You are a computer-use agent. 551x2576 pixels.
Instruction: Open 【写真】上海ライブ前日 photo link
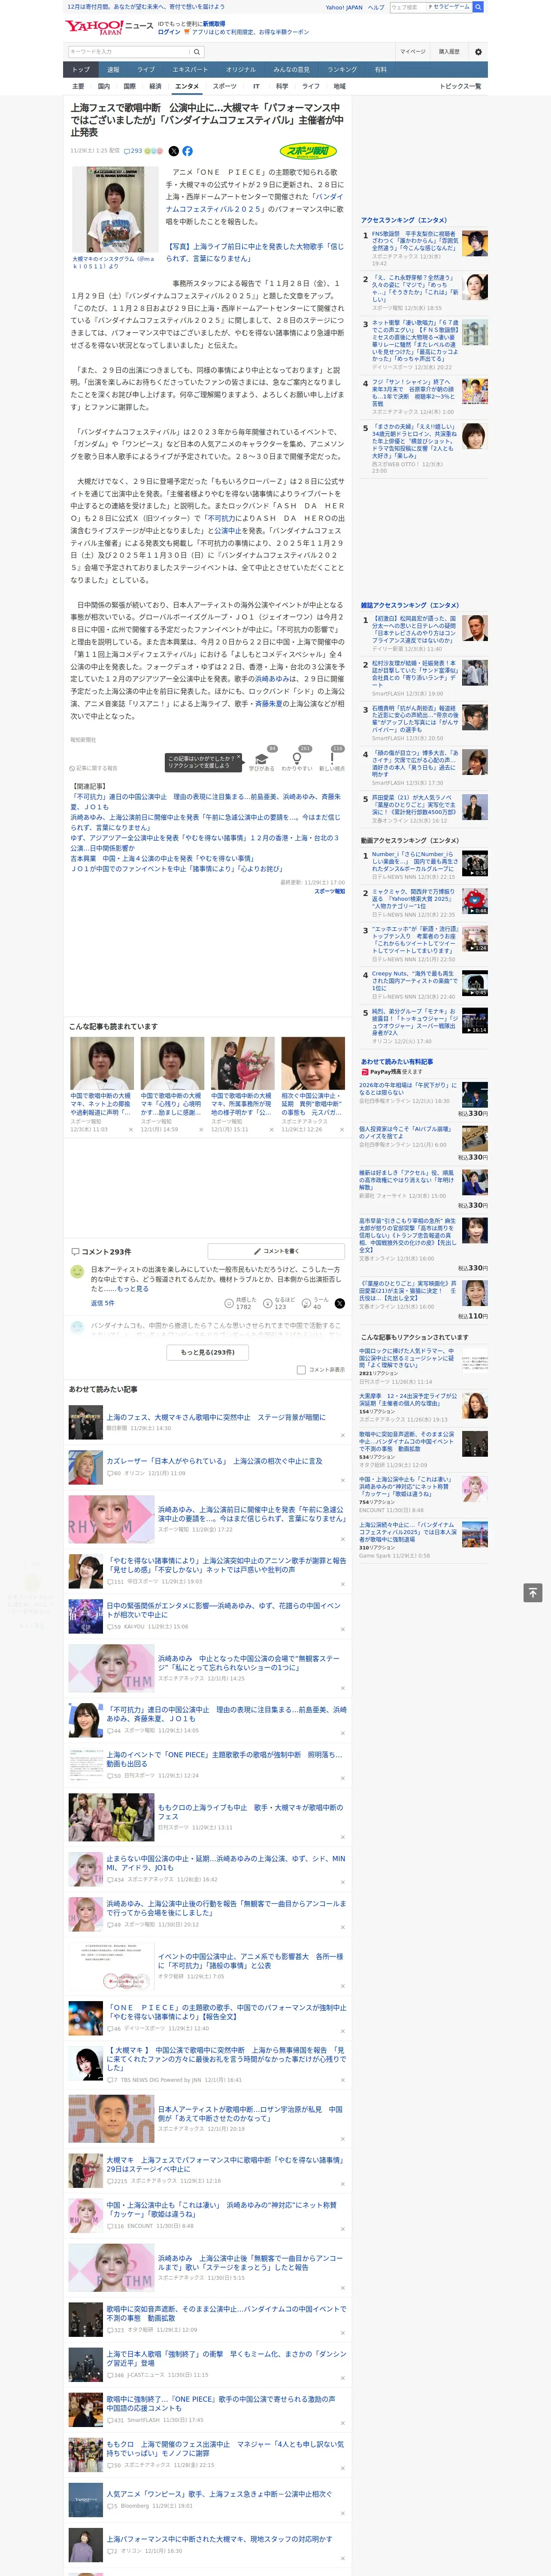255,252
